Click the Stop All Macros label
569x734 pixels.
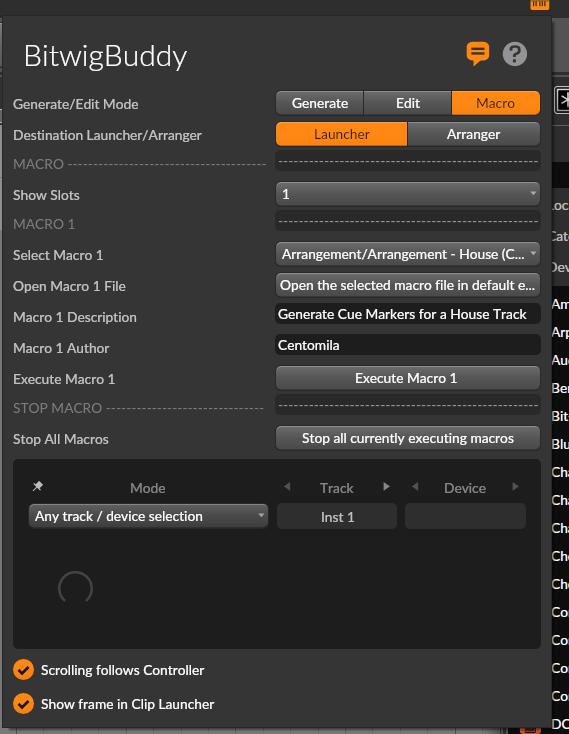coord(61,439)
